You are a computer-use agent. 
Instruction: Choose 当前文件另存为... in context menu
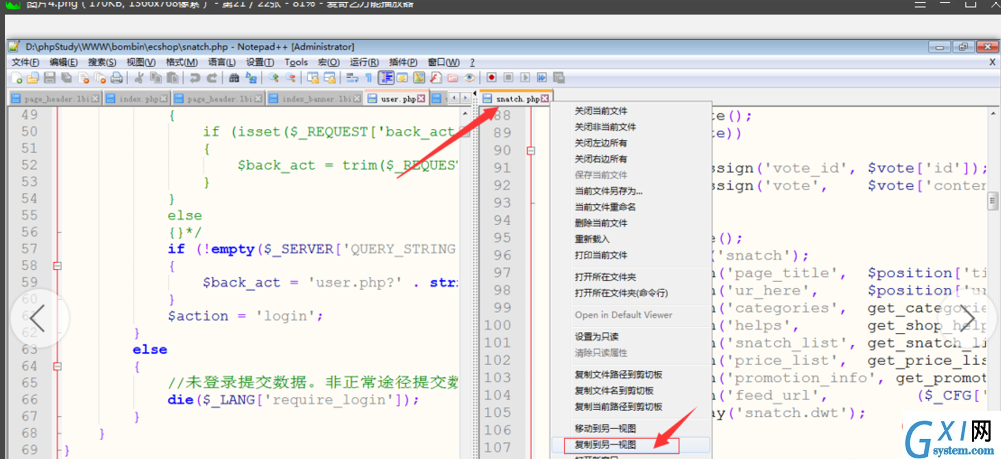tap(608, 190)
